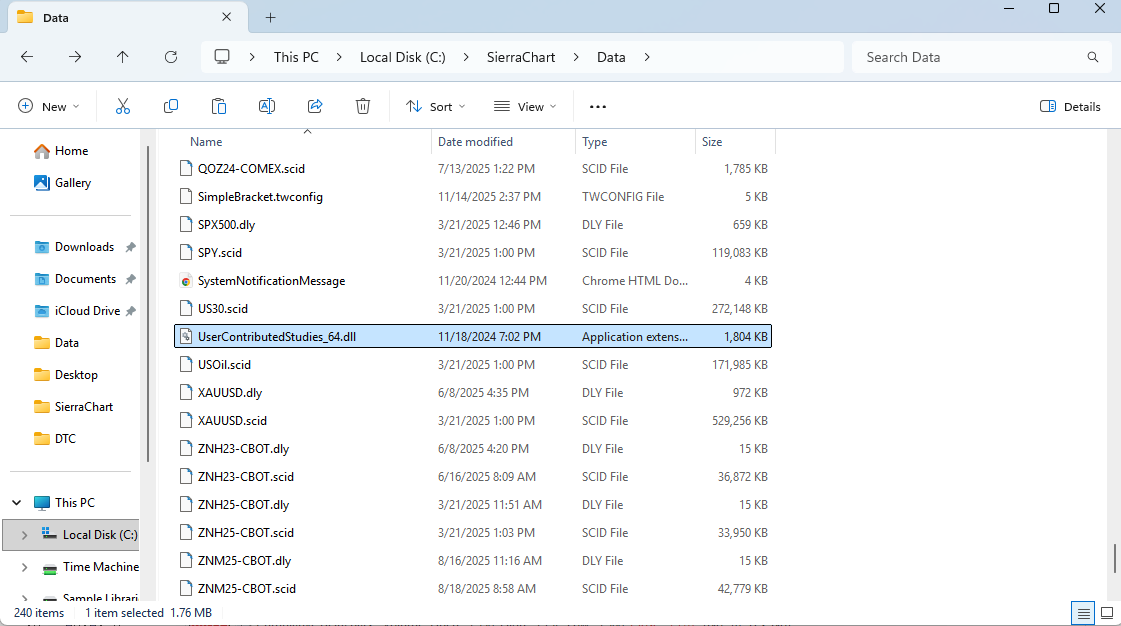
Task: Expand Time Machine in the tree
Action: 24,567
